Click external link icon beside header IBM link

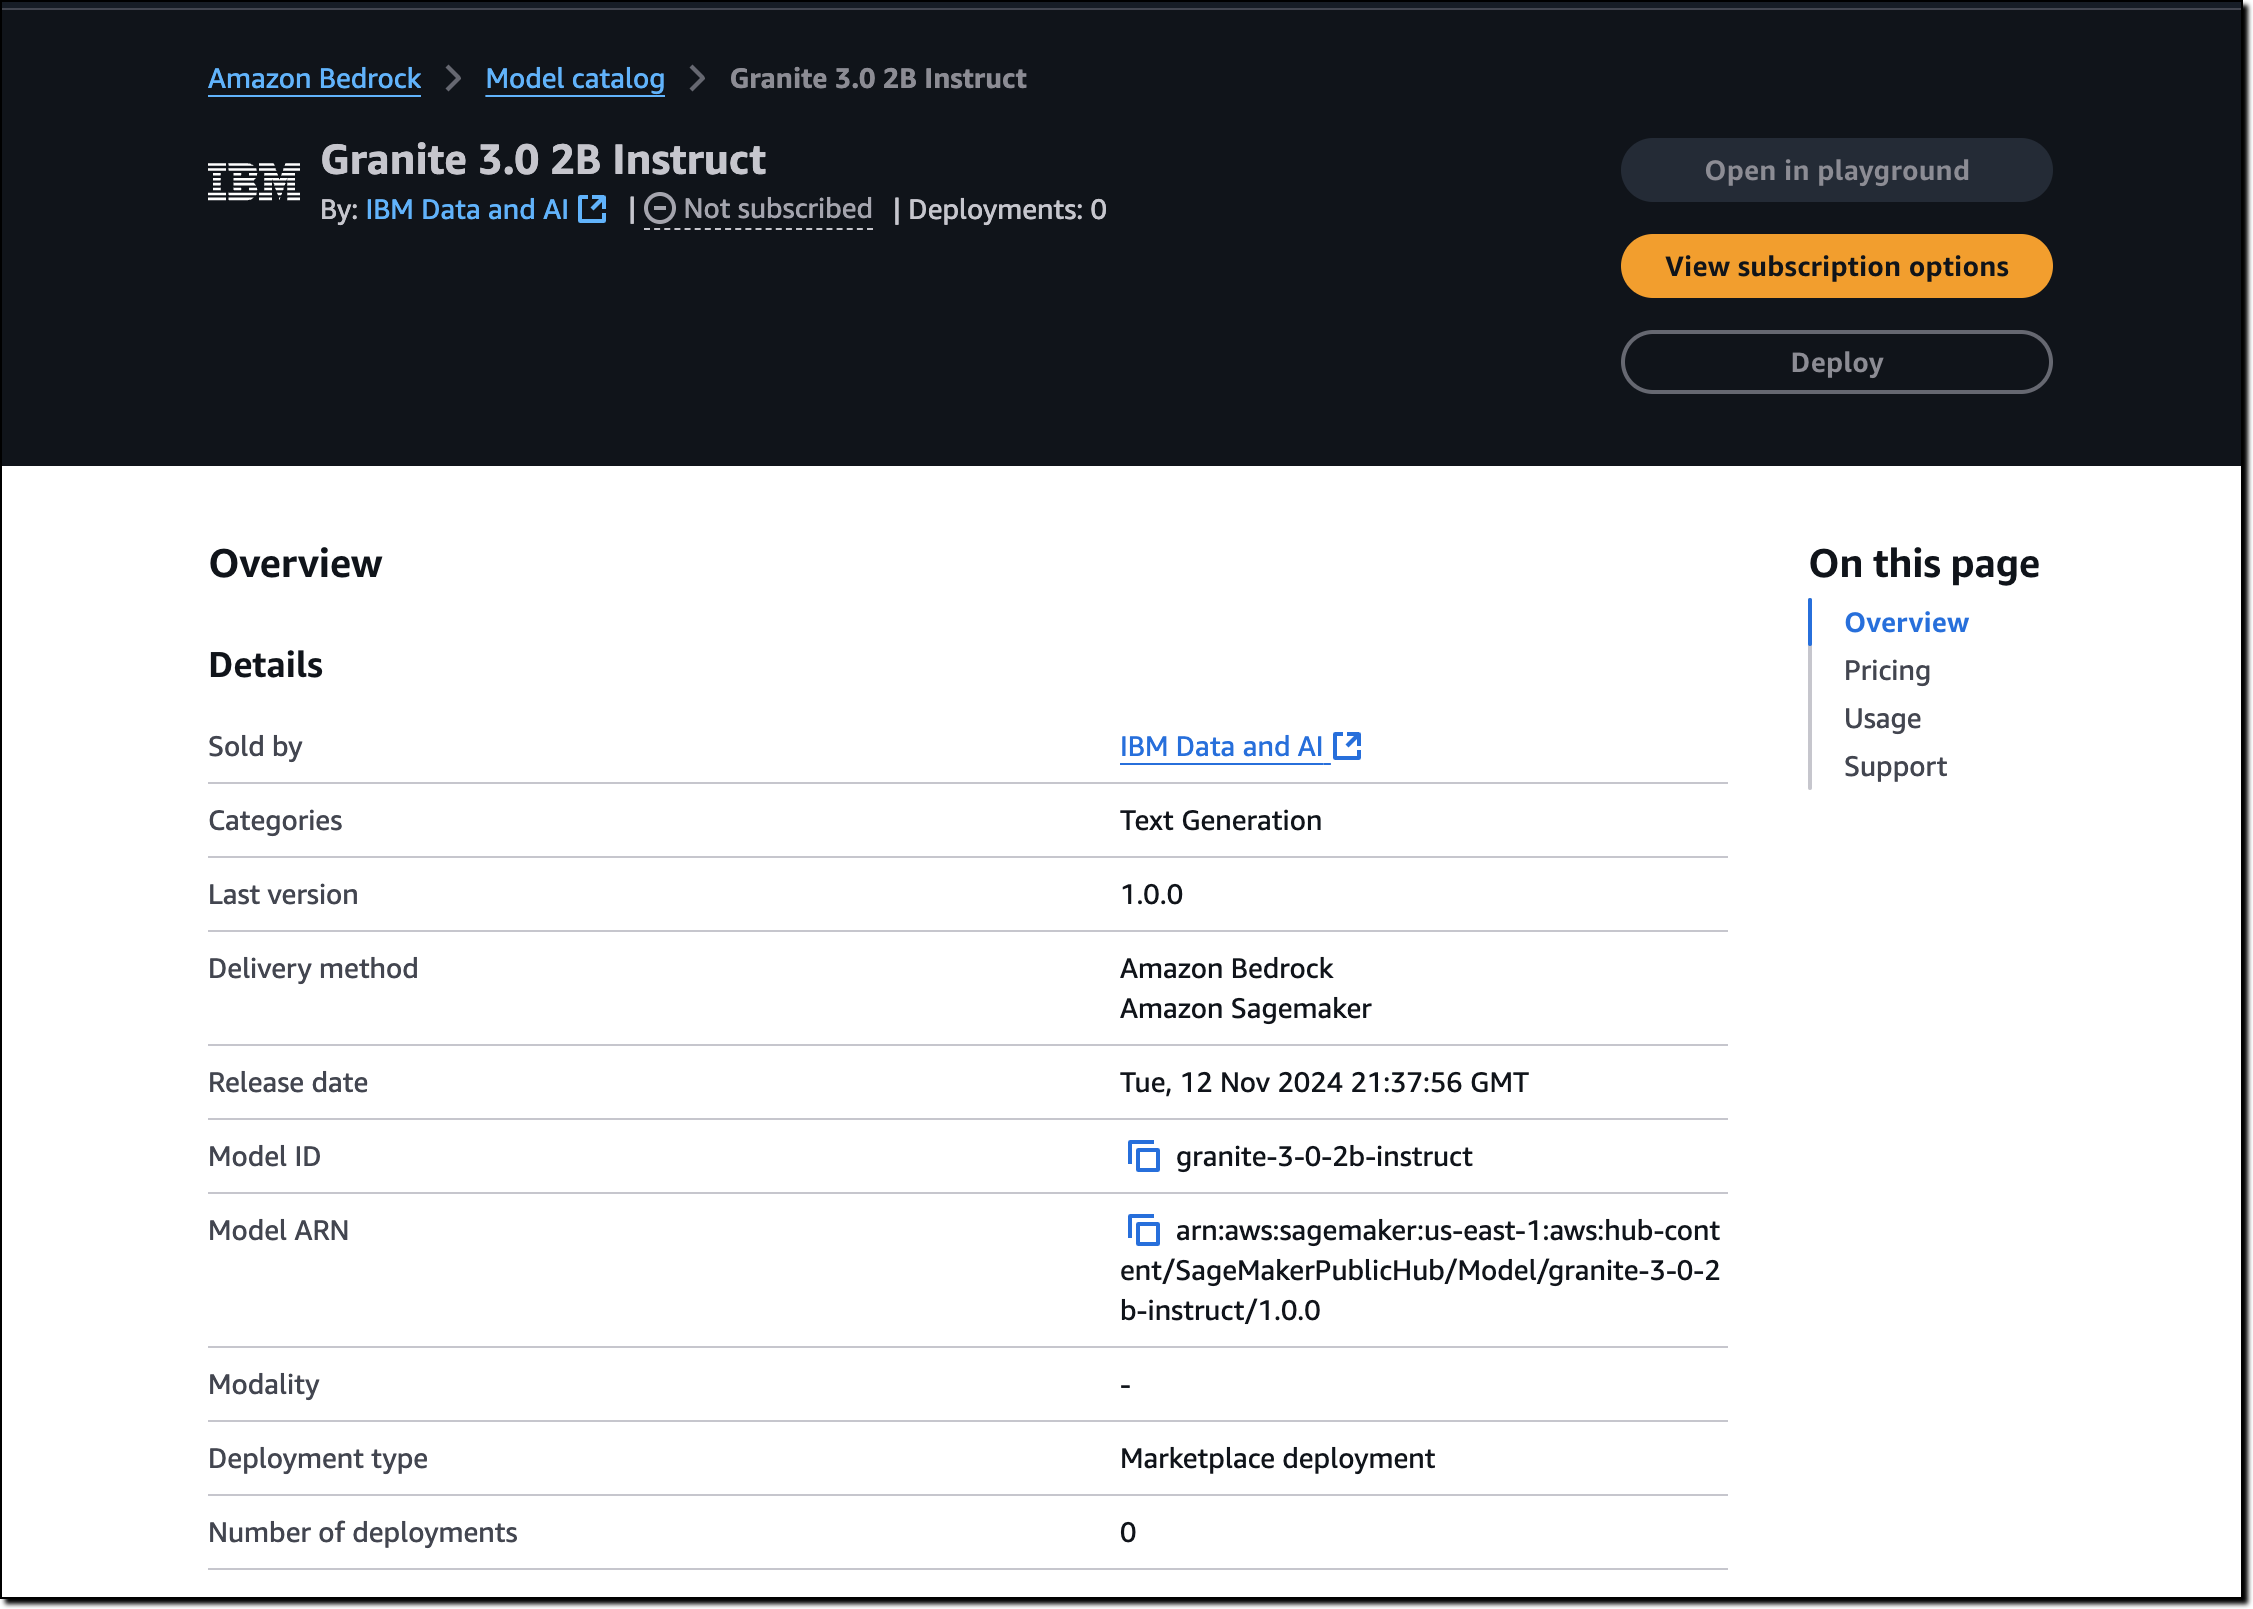coord(593,209)
